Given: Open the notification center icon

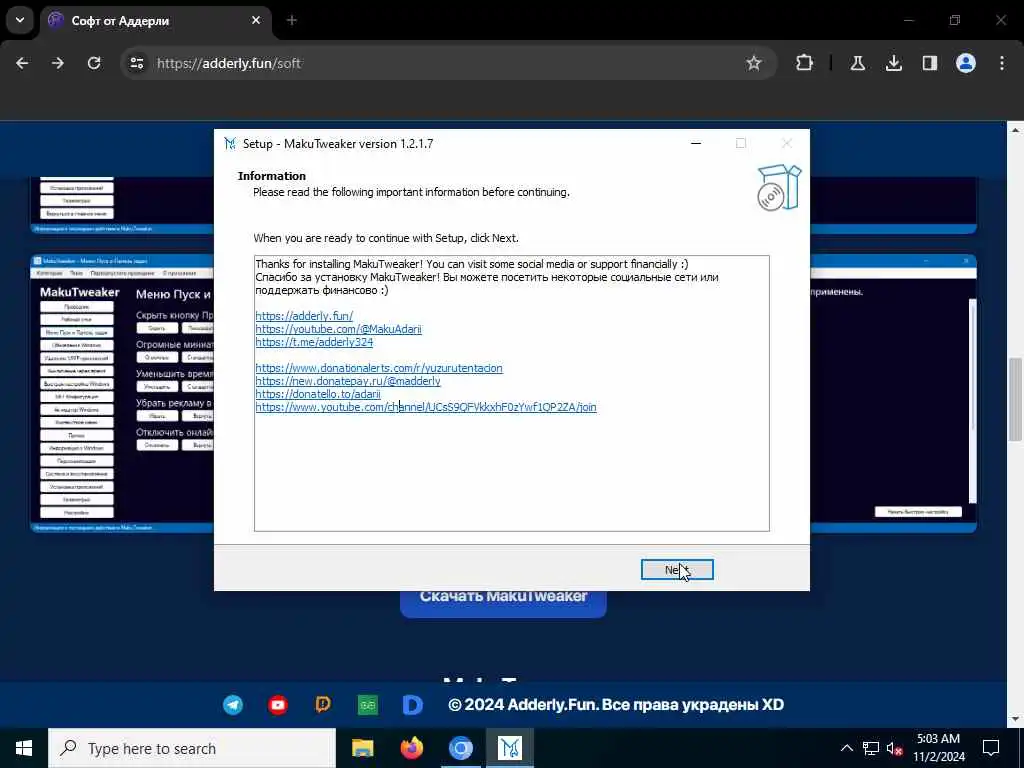Looking at the screenshot, I should pyautogui.click(x=991, y=748).
